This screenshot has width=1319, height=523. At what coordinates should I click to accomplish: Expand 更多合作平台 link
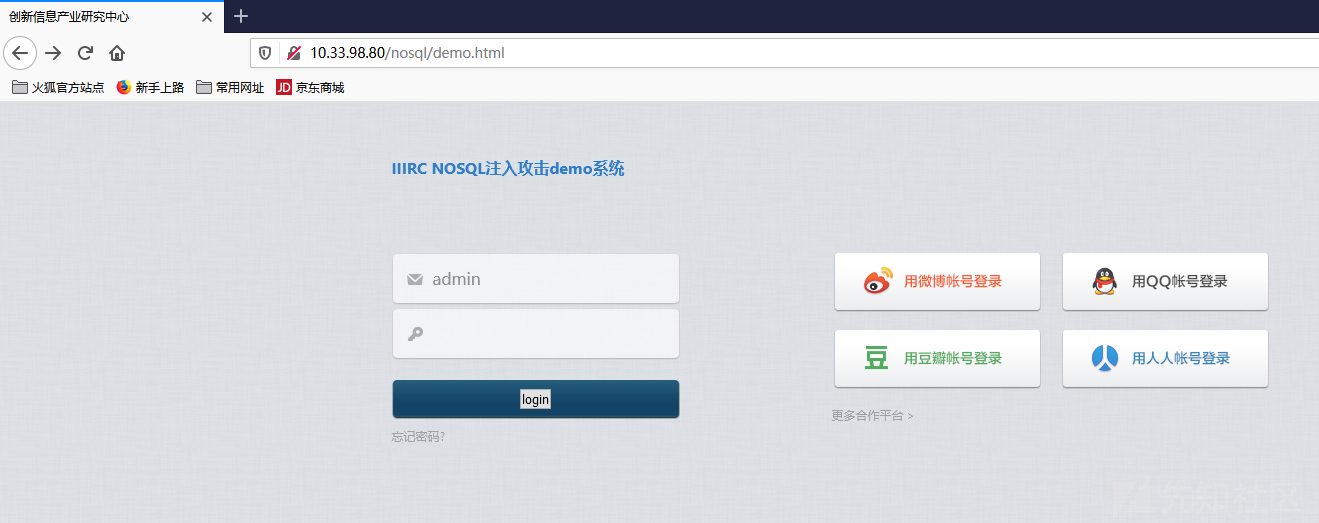click(872, 416)
